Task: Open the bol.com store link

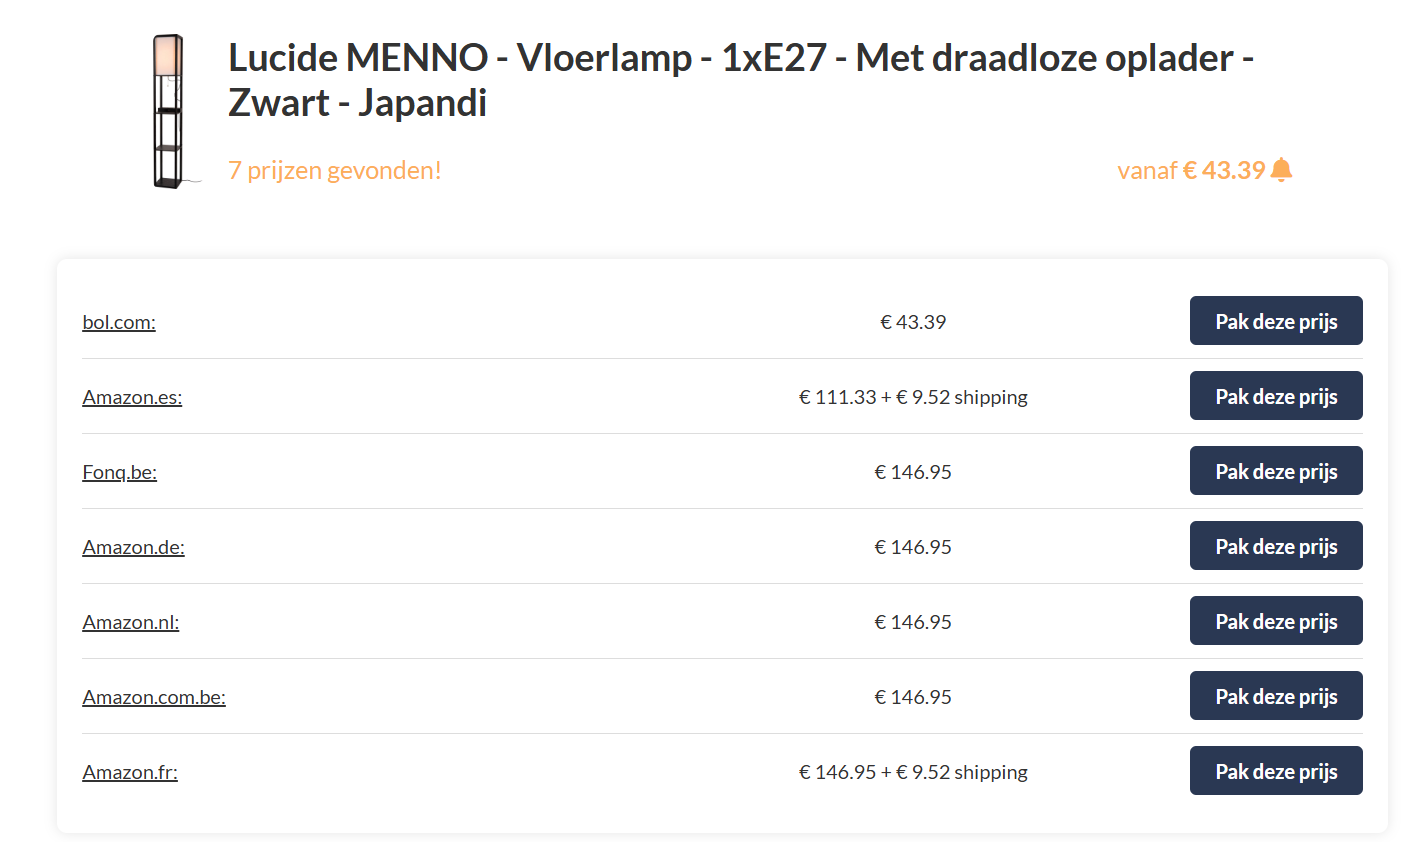Action: pos(118,321)
